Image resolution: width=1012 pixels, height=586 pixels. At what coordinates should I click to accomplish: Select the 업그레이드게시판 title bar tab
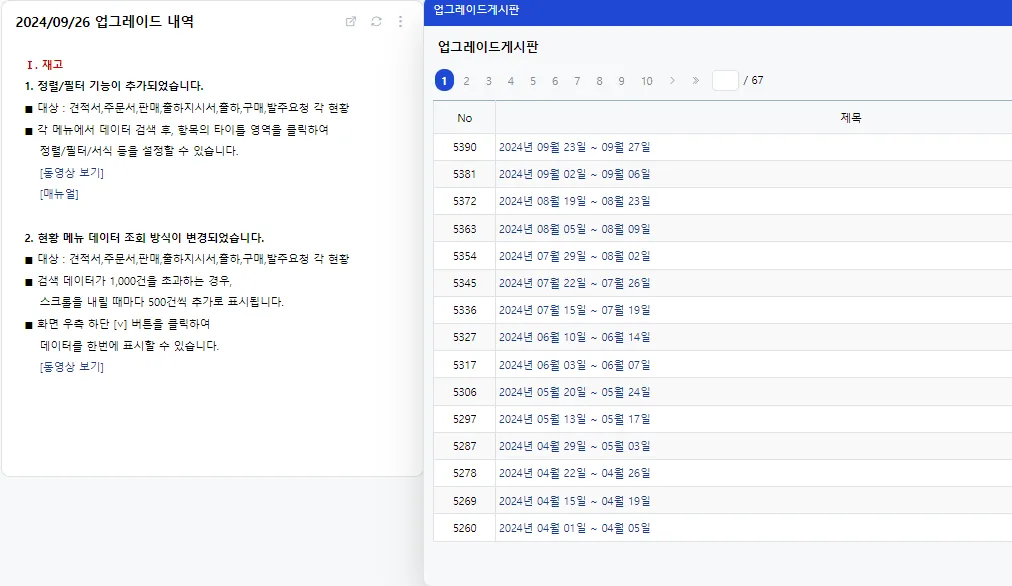tap(476, 10)
